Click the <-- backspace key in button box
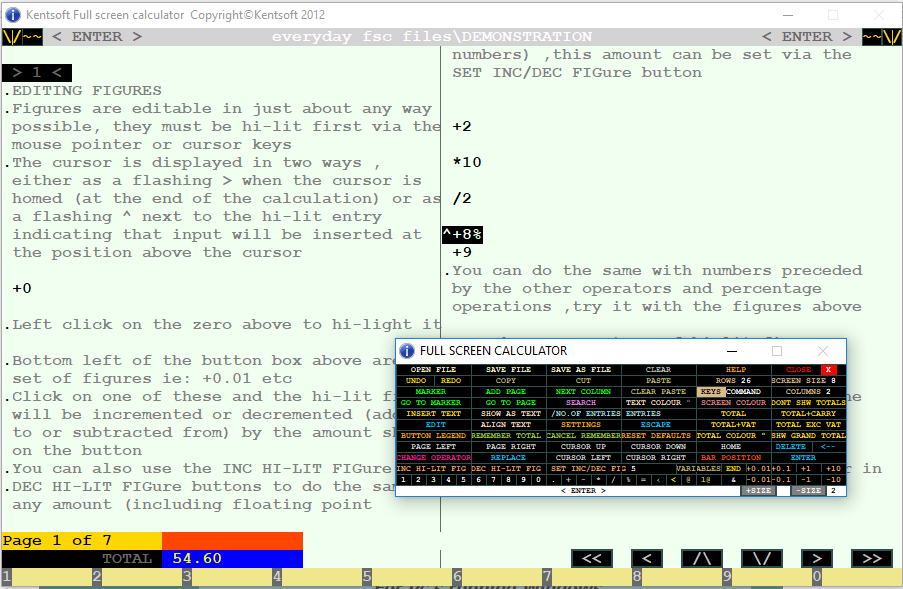The image size is (903, 589). point(828,446)
